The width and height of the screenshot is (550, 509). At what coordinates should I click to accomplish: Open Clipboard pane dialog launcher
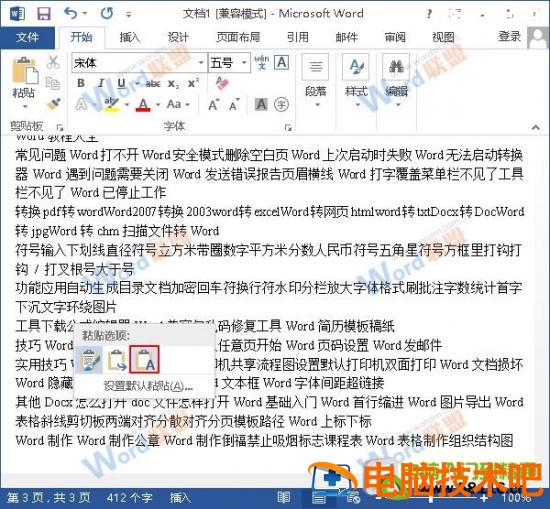click(60, 127)
